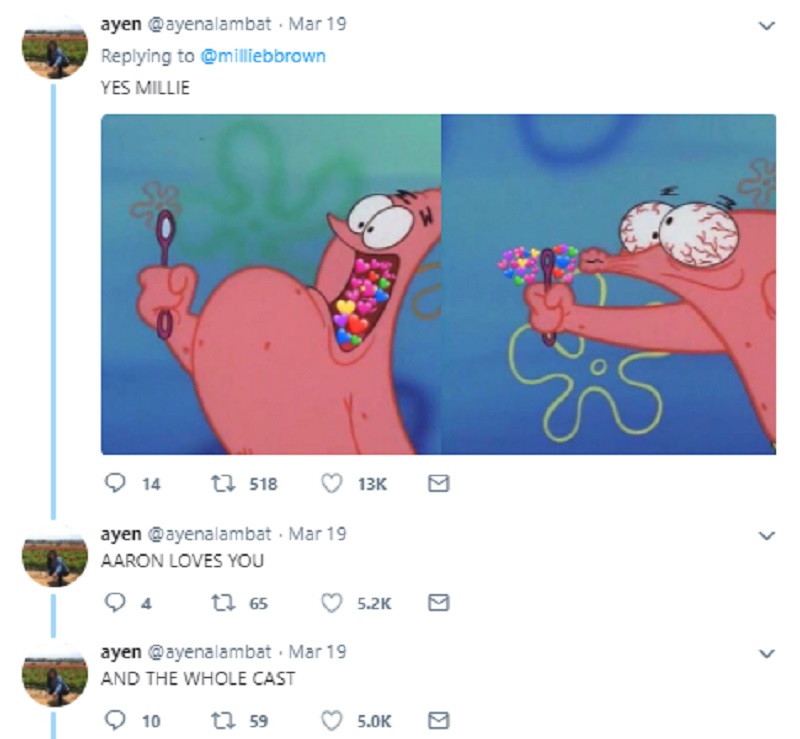Like the AND THE WHOLE CAST tweet

[x=331, y=720]
